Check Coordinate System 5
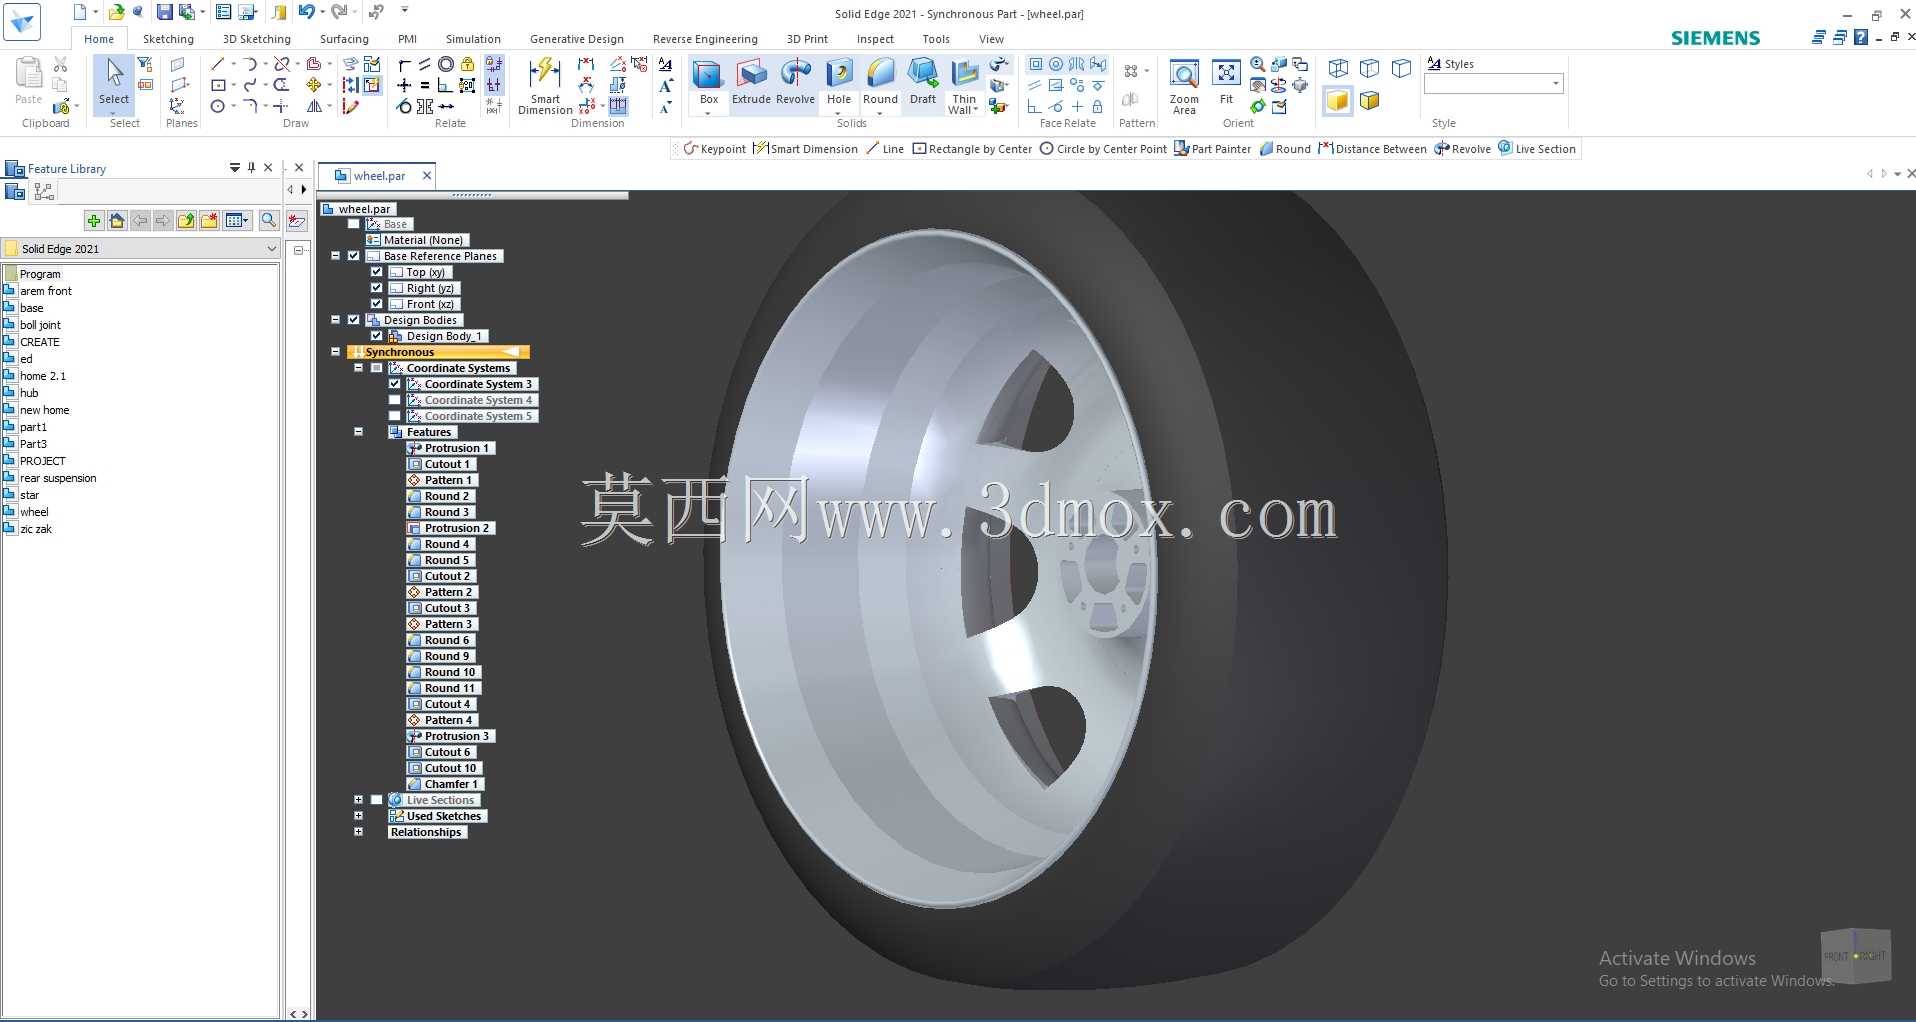The height and width of the screenshot is (1022, 1916). [x=395, y=416]
